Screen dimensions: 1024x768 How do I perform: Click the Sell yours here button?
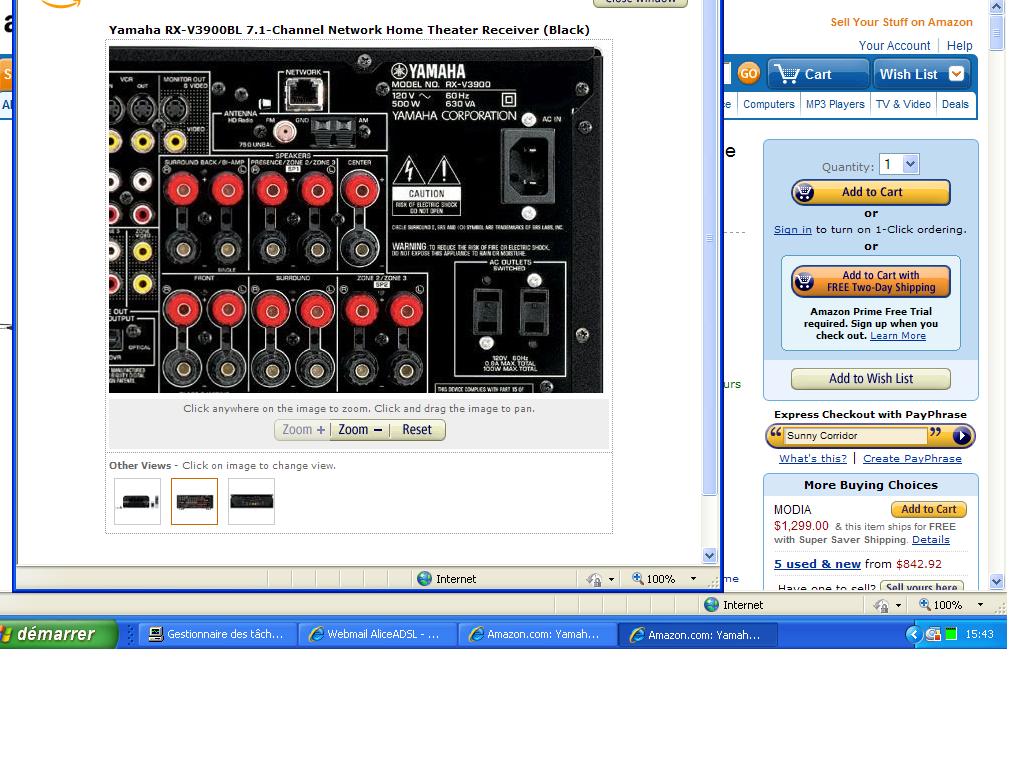click(922, 586)
